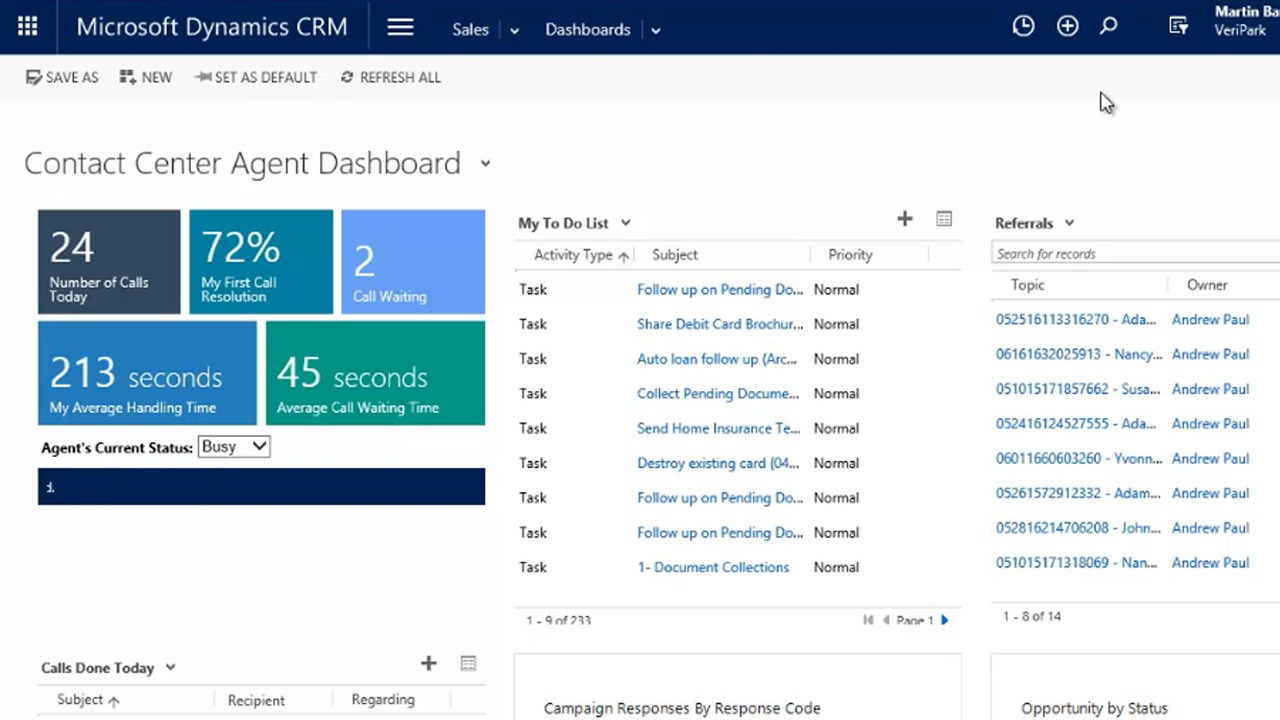Open referral 06011660603260 - Yvonn
1280x720 pixels.
click(x=1079, y=458)
